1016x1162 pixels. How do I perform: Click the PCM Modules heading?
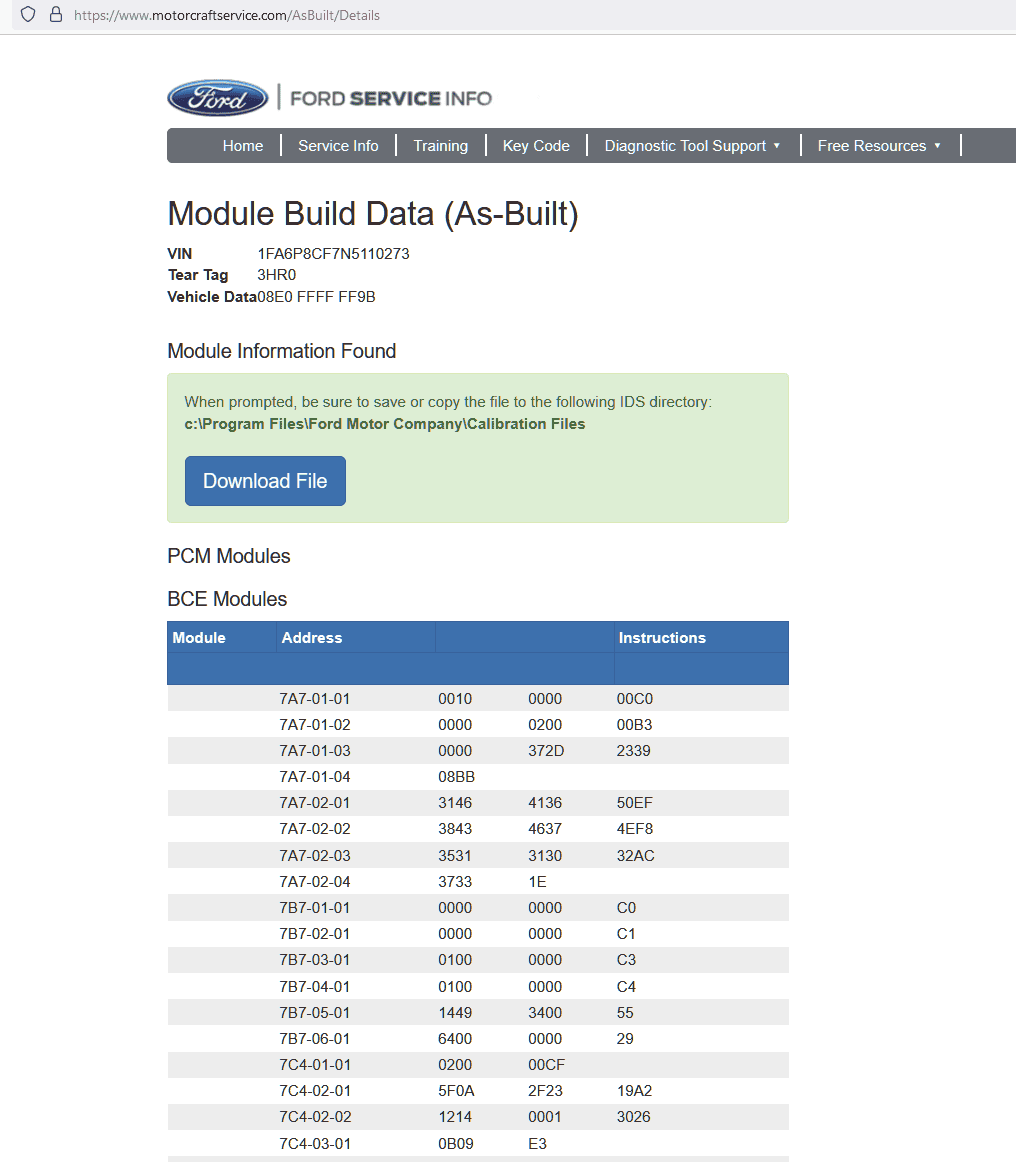click(x=229, y=556)
